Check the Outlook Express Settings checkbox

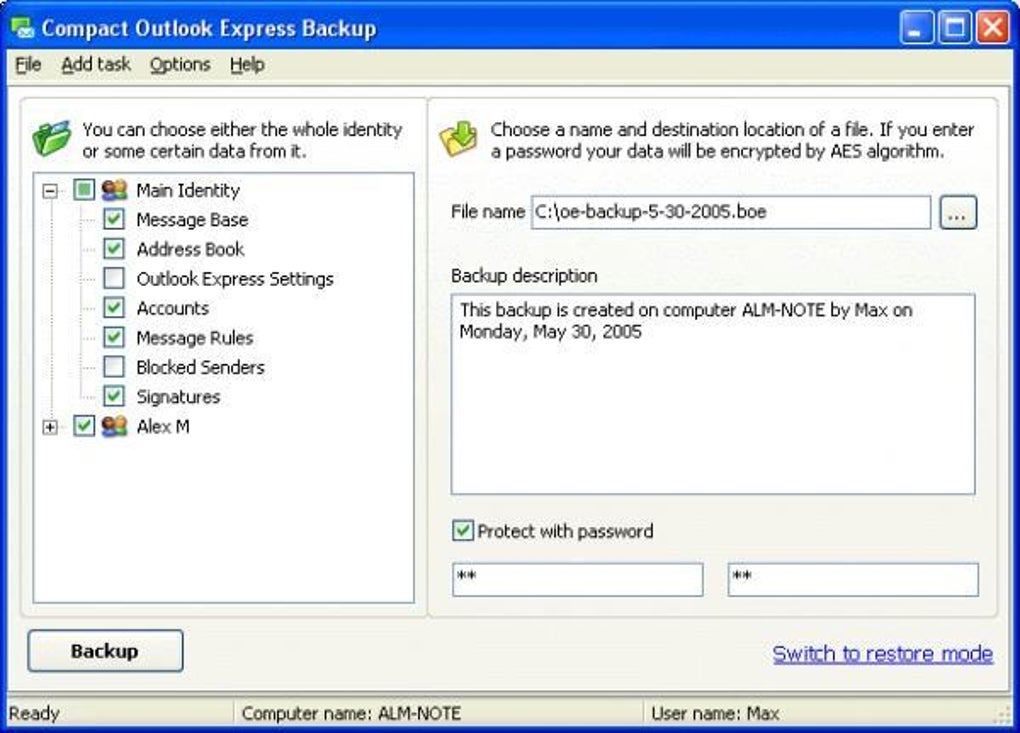tap(114, 278)
